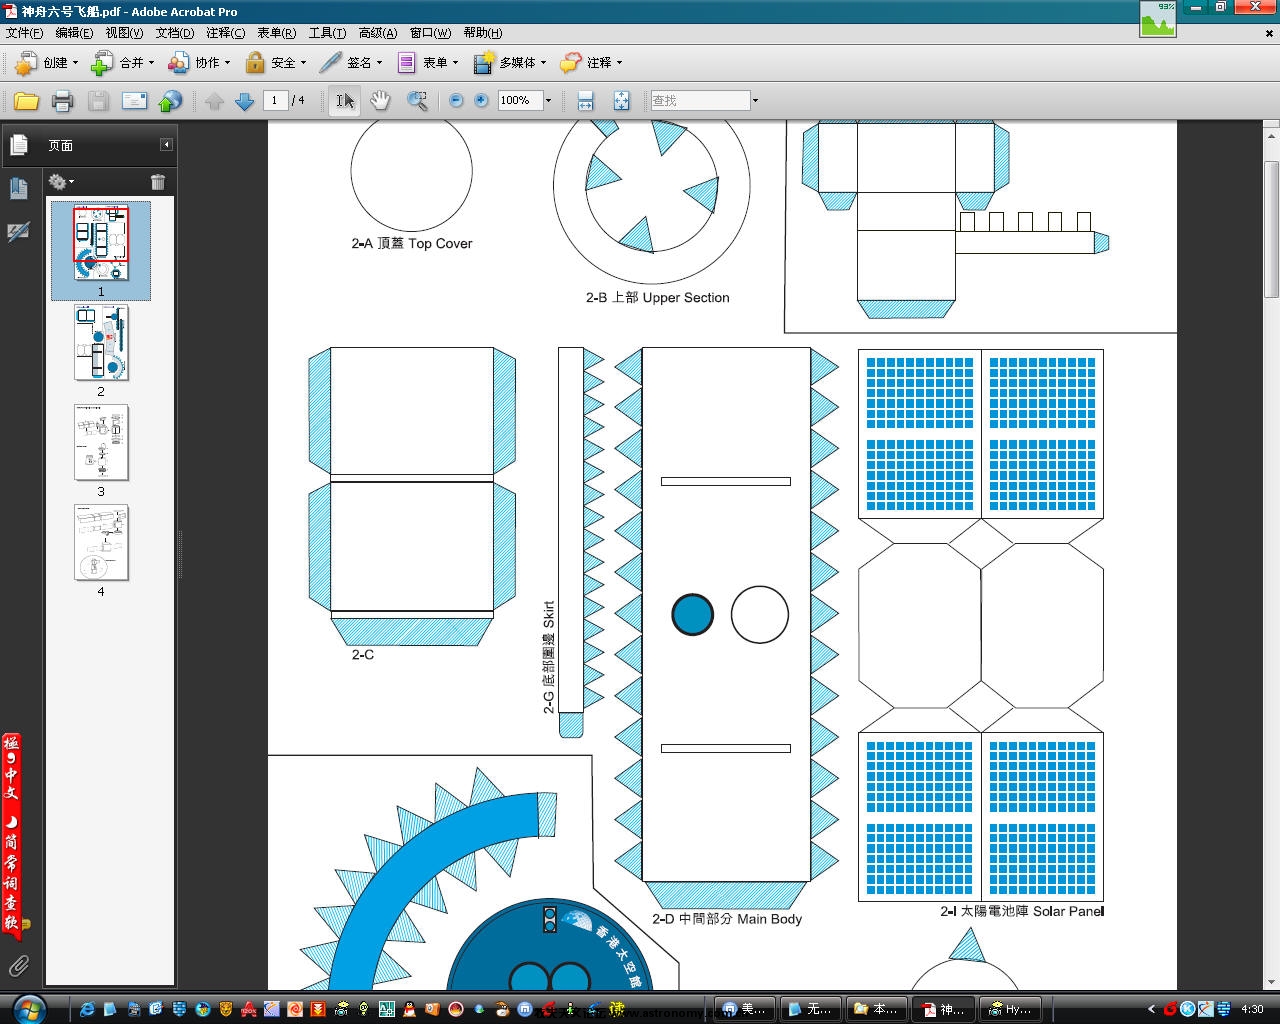Switch to the 本... folder taskbar button

click(878, 1009)
